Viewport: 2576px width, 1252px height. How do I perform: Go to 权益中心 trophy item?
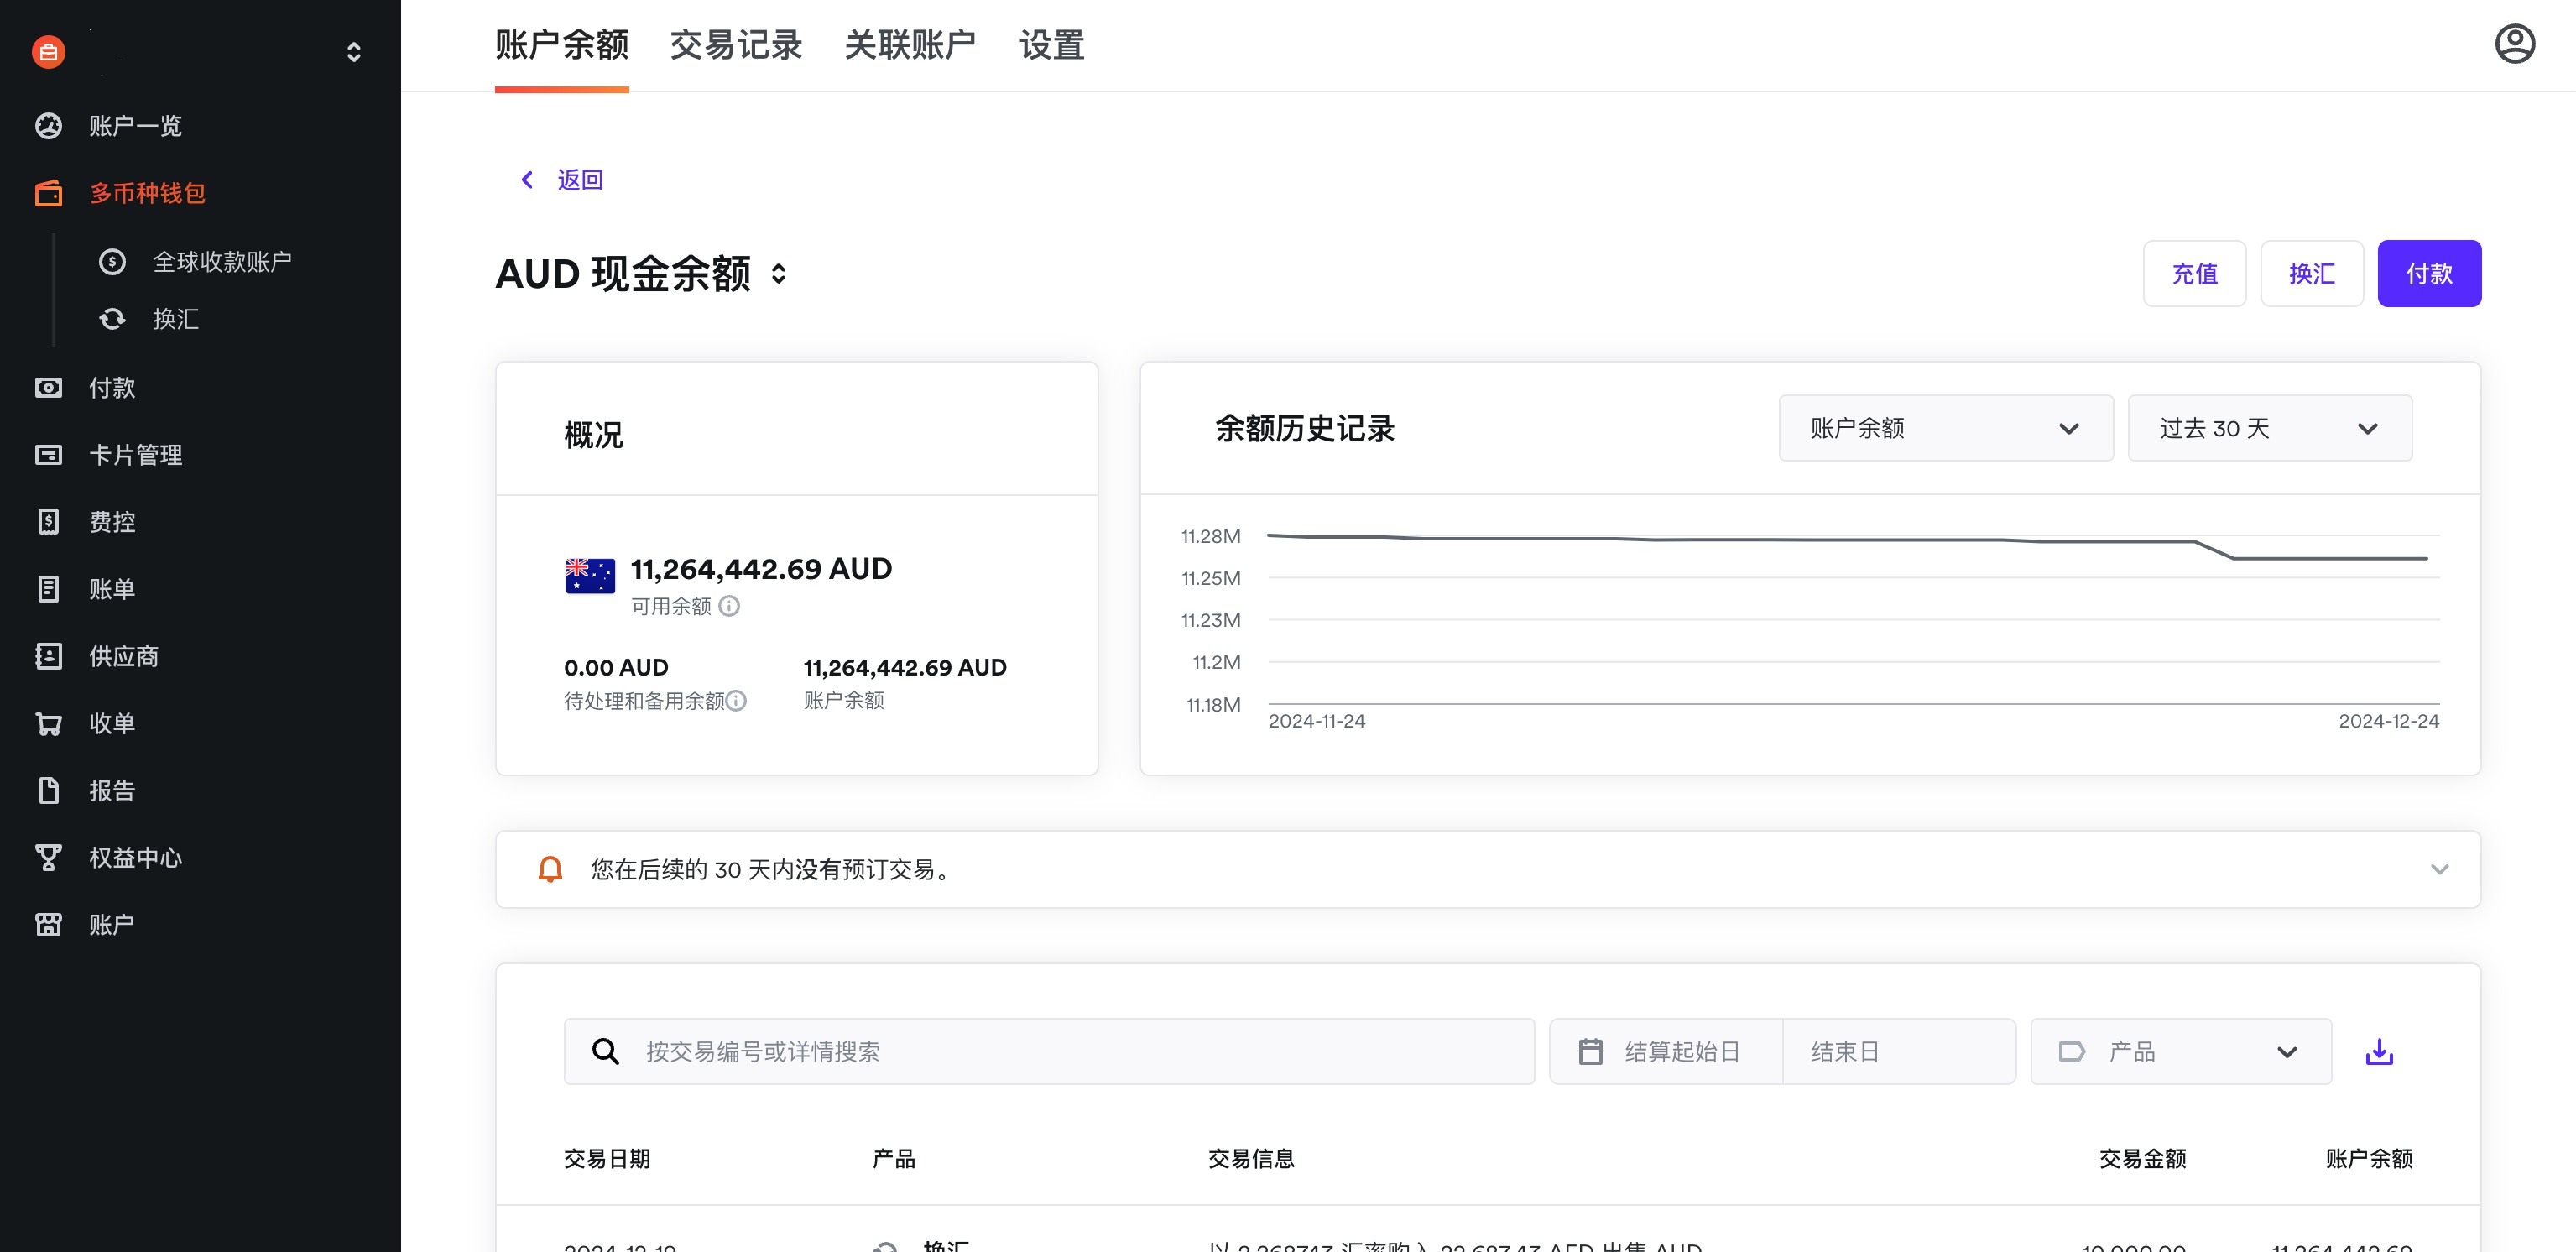tap(135, 857)
